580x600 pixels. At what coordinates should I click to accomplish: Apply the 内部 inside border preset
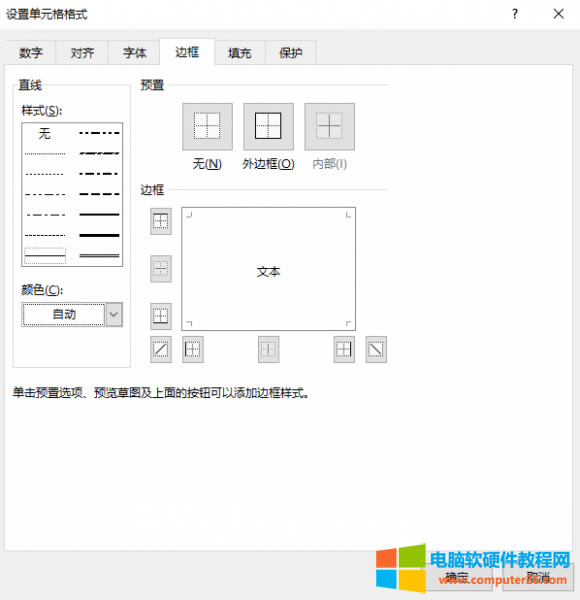[329, 127]
